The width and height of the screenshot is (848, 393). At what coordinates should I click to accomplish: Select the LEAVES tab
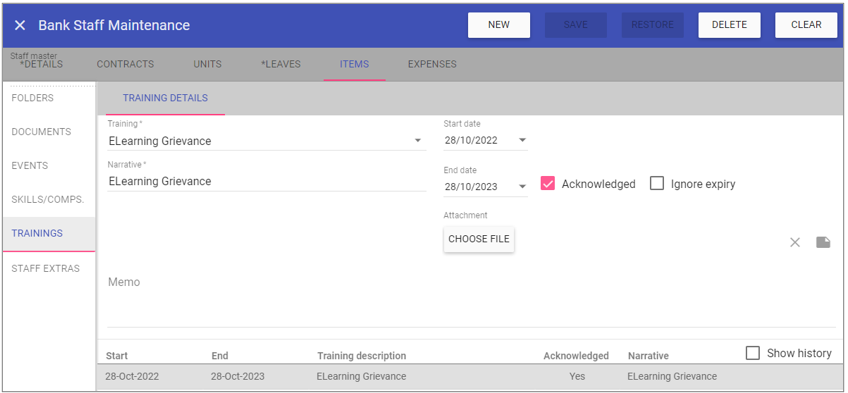(281, 64)
